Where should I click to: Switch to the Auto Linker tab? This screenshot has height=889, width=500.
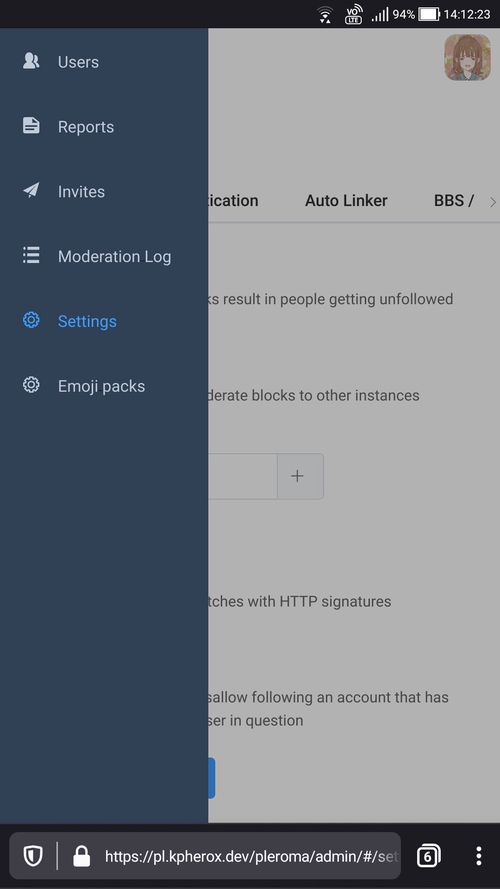click(346, 201)
